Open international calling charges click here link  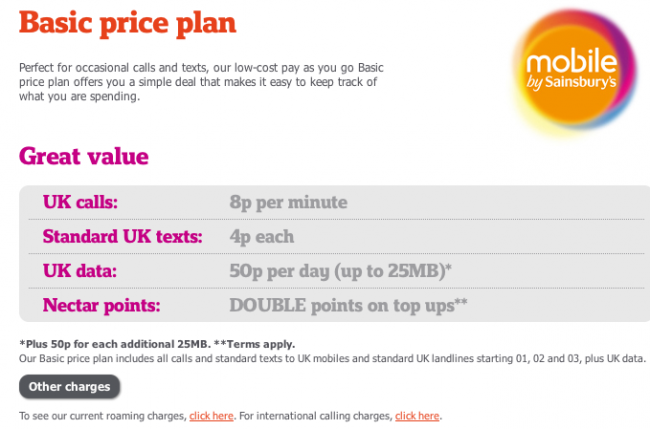click(417, 416)
